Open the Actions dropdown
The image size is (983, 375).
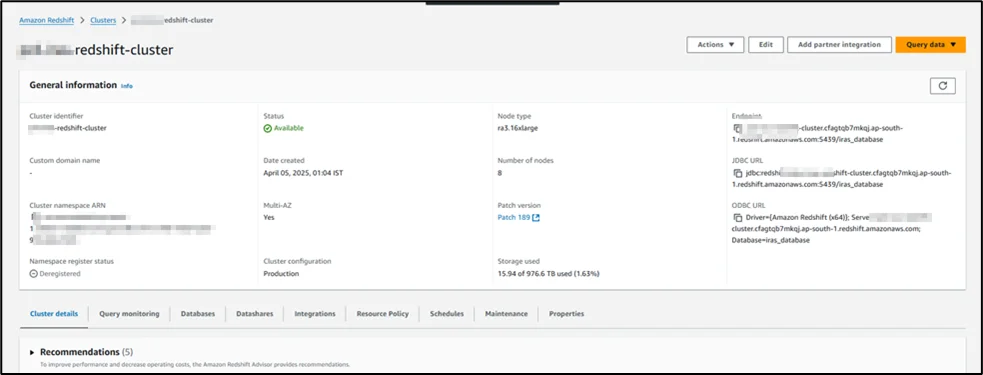(x=715, y=45)
